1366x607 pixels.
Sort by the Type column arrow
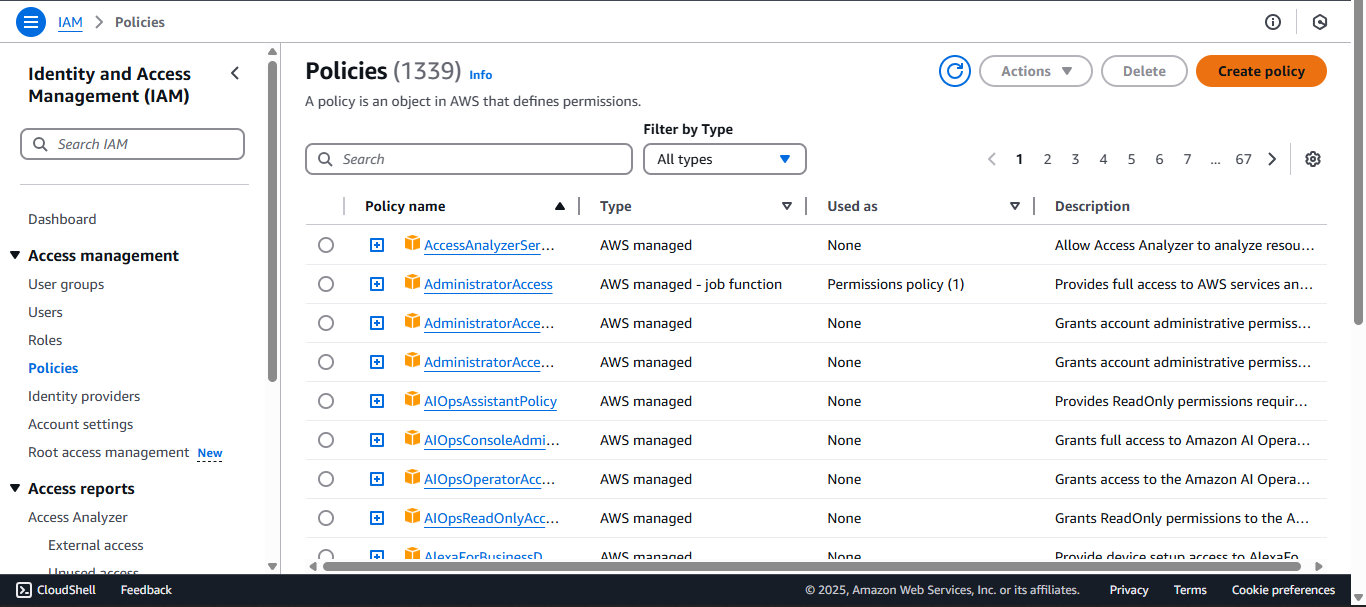787,206
